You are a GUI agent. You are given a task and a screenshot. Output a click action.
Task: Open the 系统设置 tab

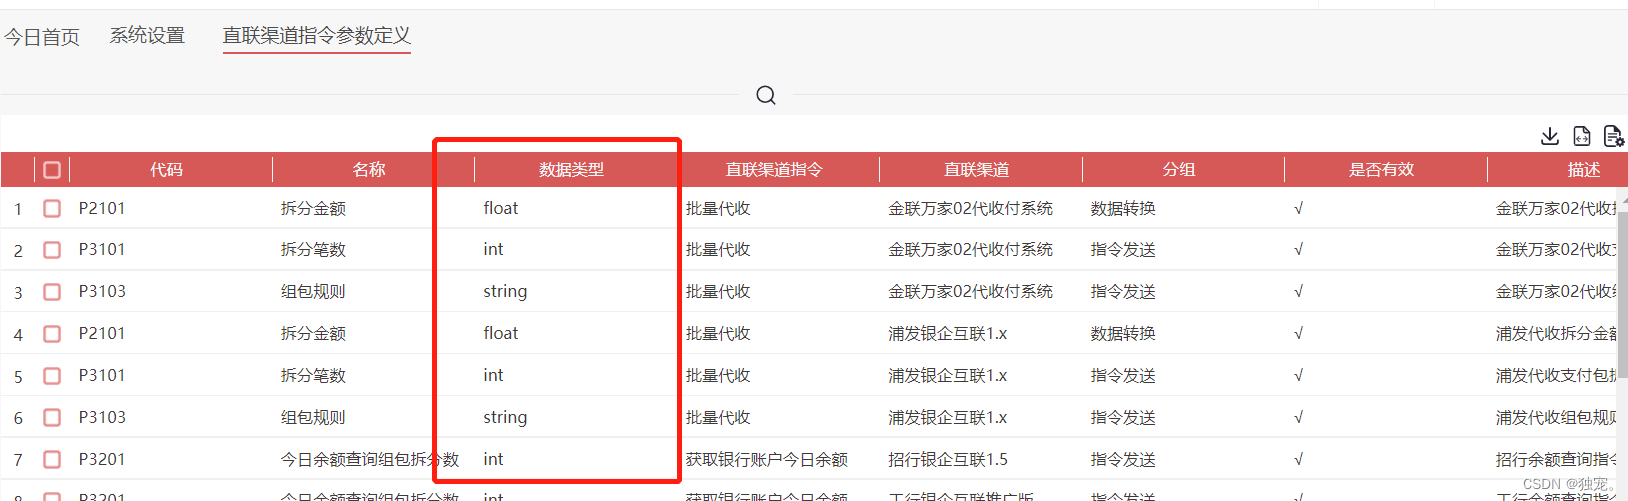tap(147, 36)
